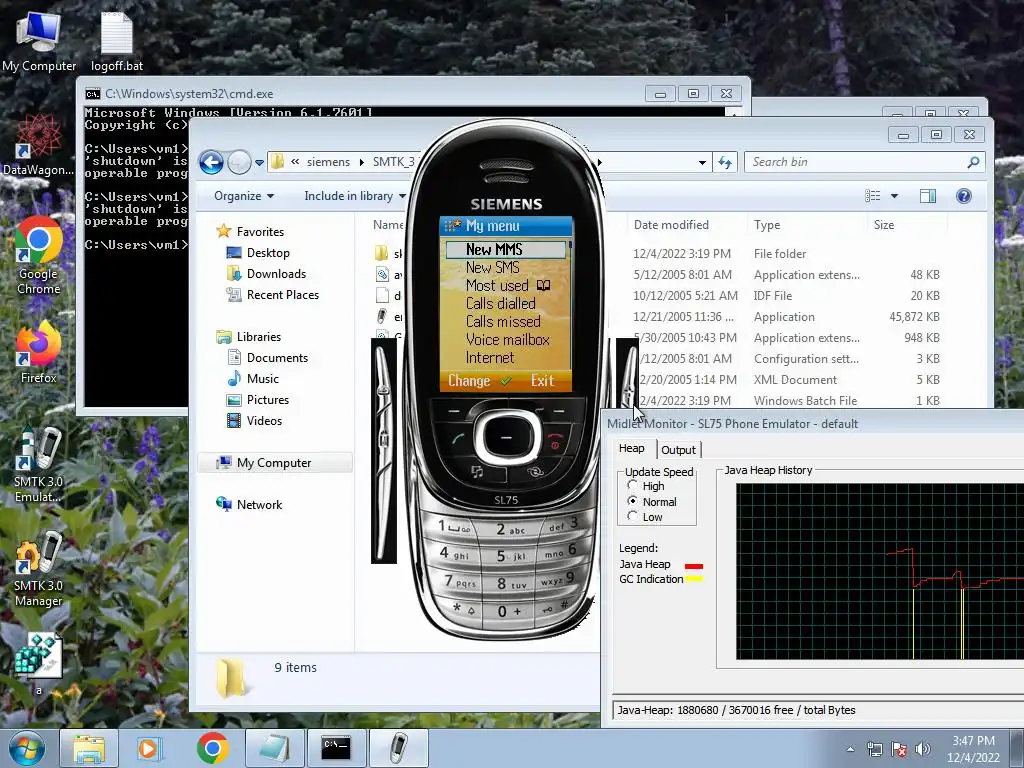1024x768 pixels.
Task: Click the 0 + key on phone keypad
Action: (x=509, y=611)
